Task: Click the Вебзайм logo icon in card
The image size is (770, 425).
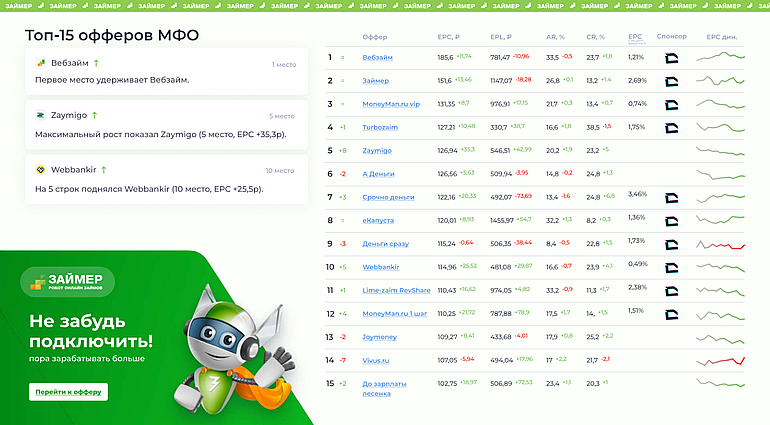Action: [x=41, y=63]
